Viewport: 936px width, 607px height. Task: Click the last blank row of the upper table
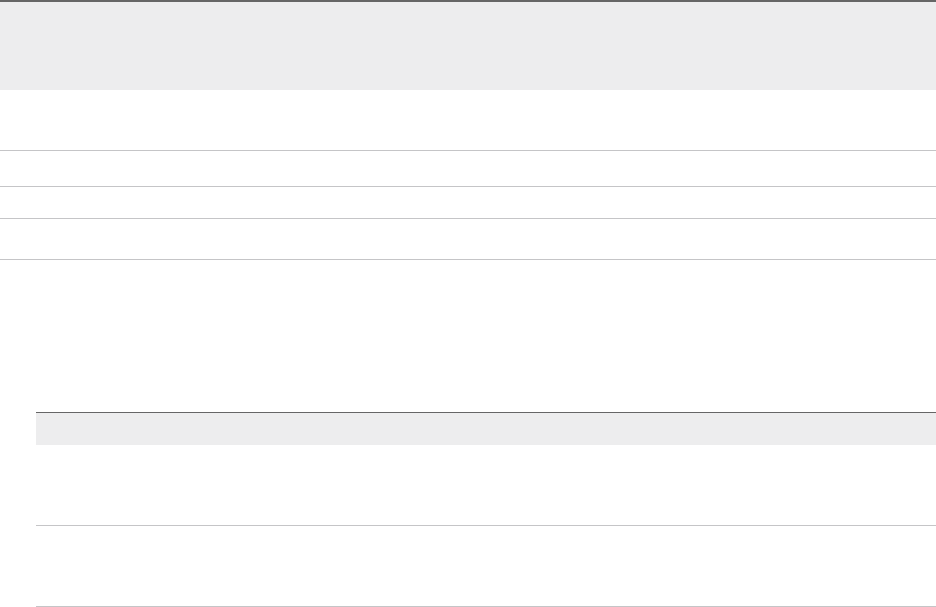(468, 239)
